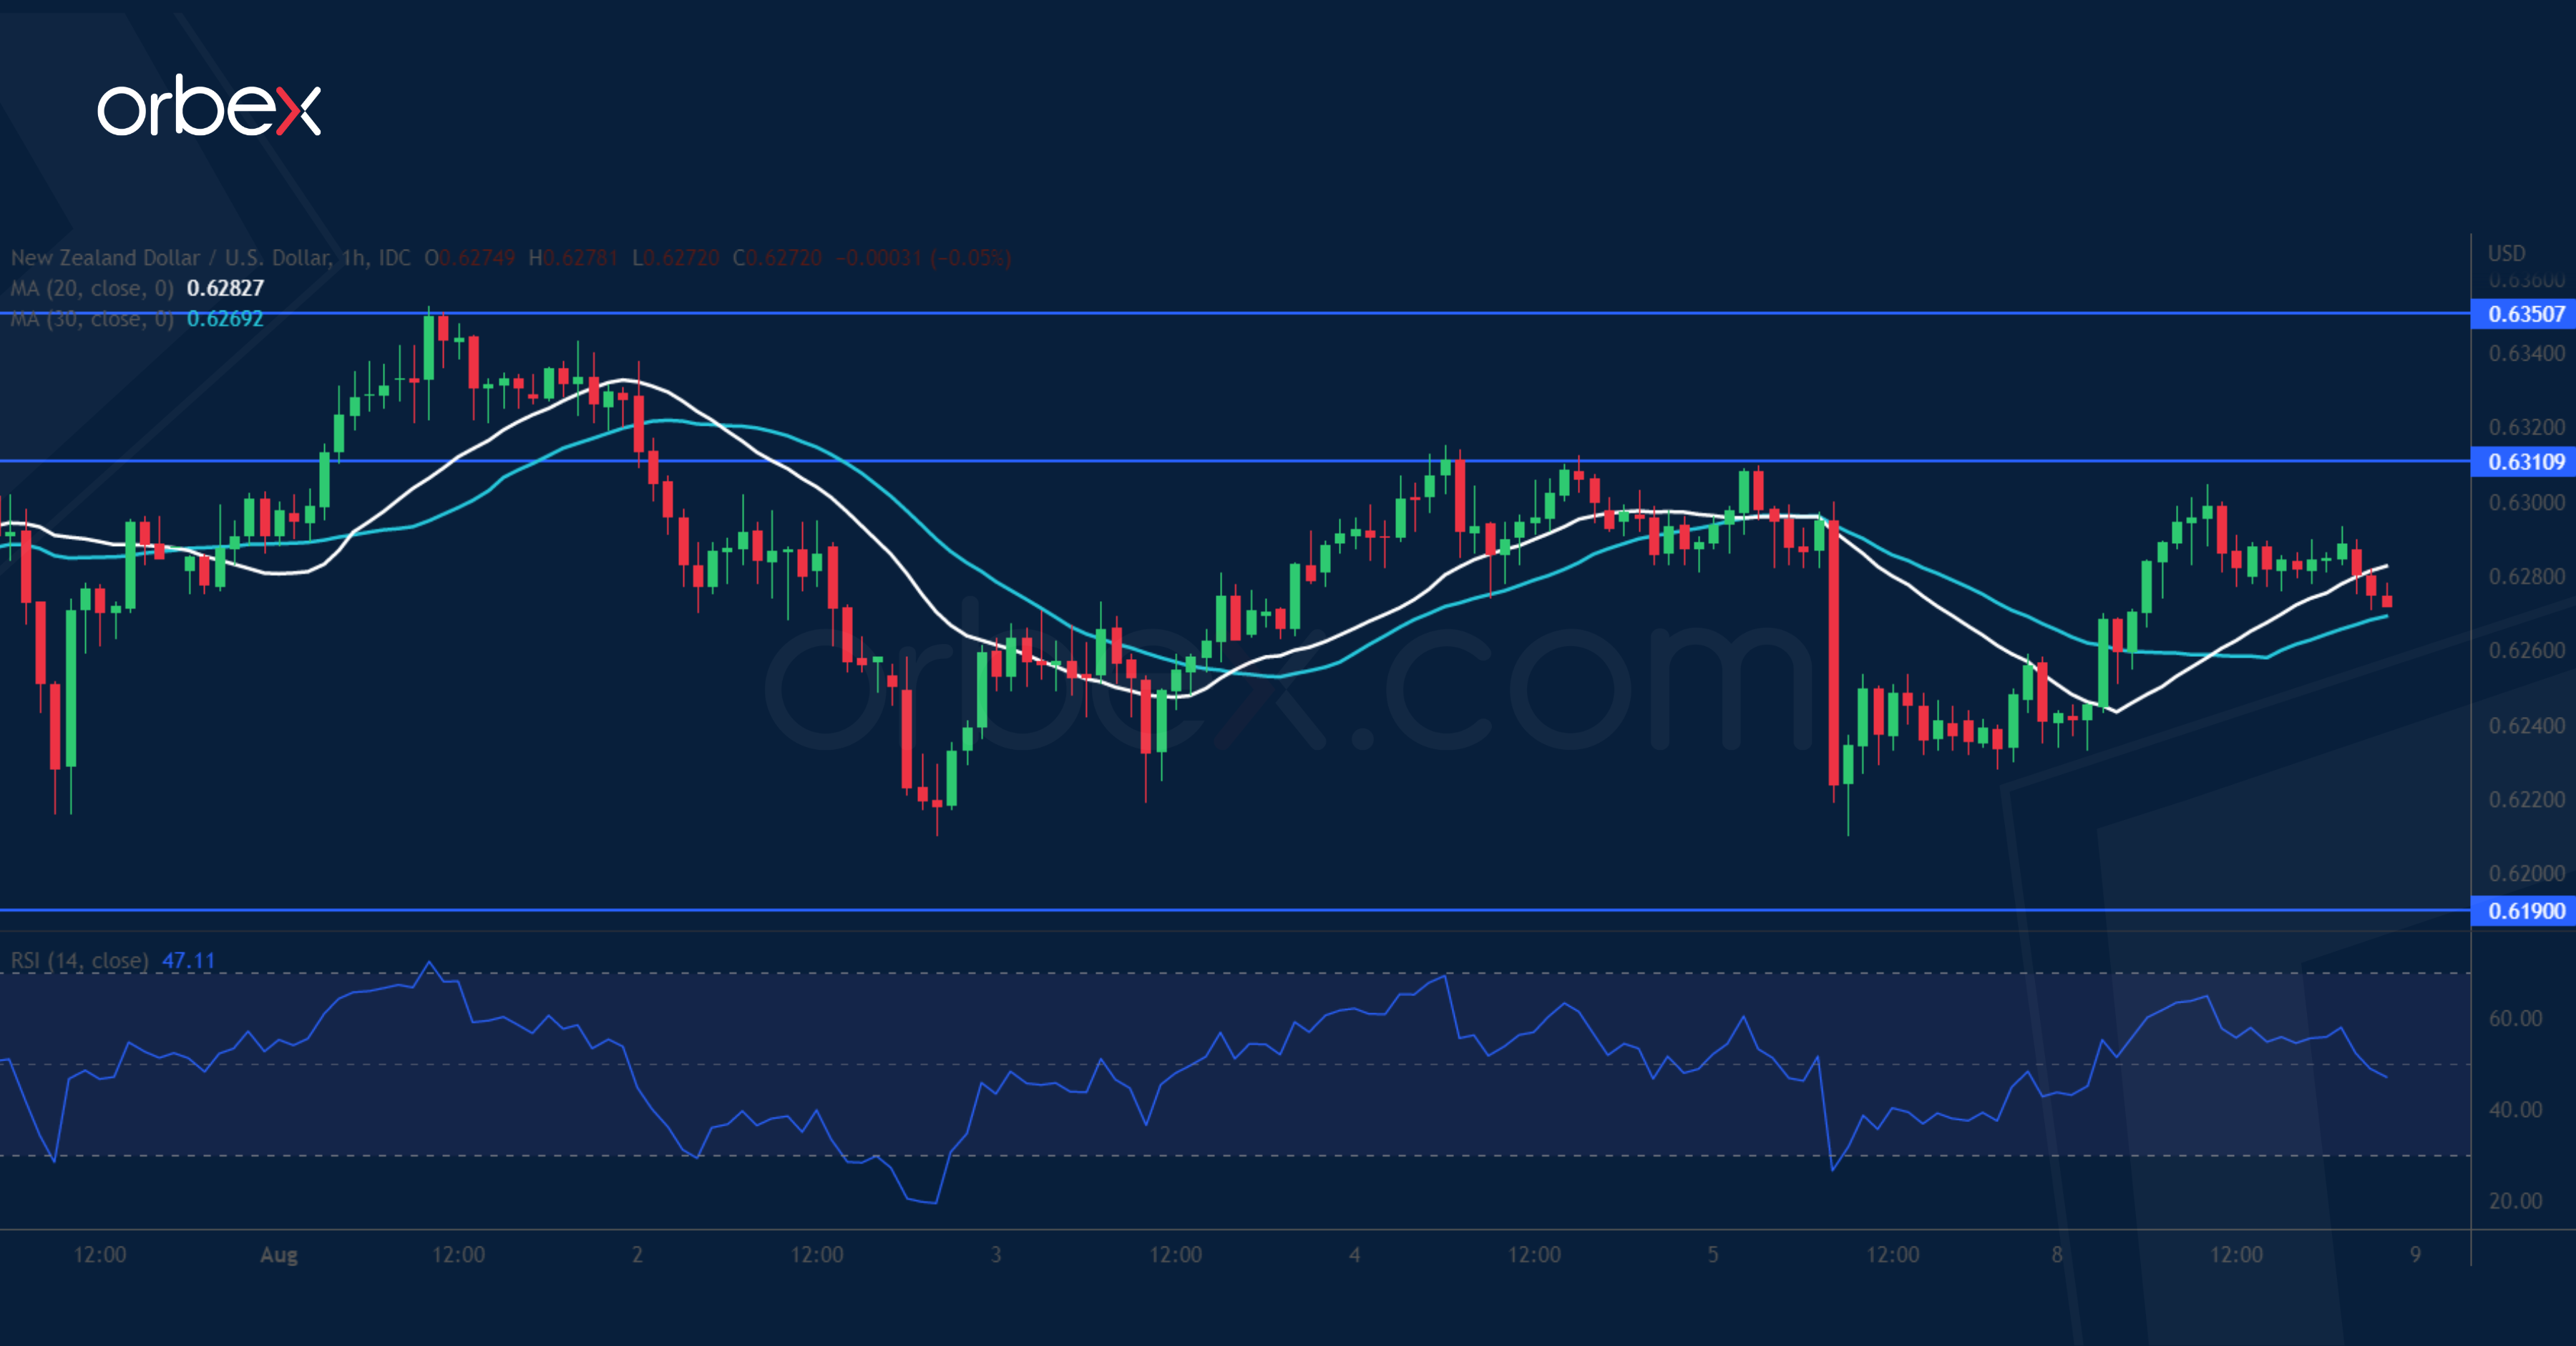2576x1346 pixels.
Task: Click the RSI (14, close) indicator label
Action: [79, 961]
